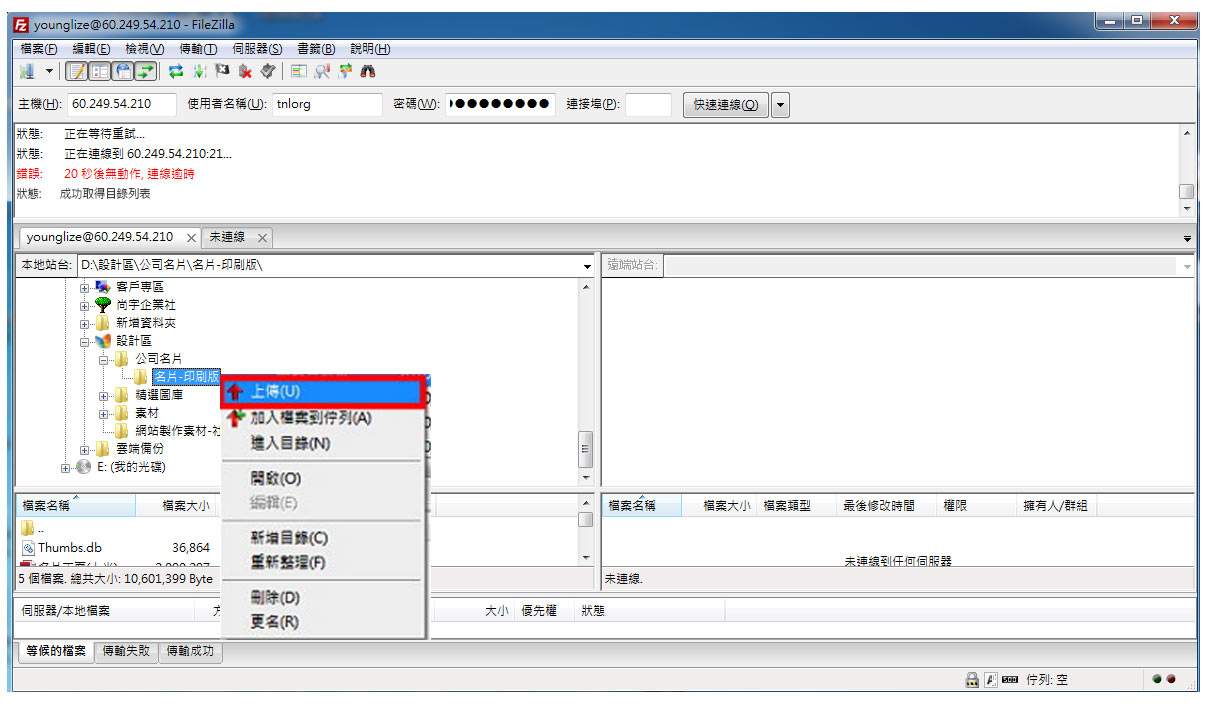
Task: Choose 更名(R) in context menu
Action: point(323,622)
